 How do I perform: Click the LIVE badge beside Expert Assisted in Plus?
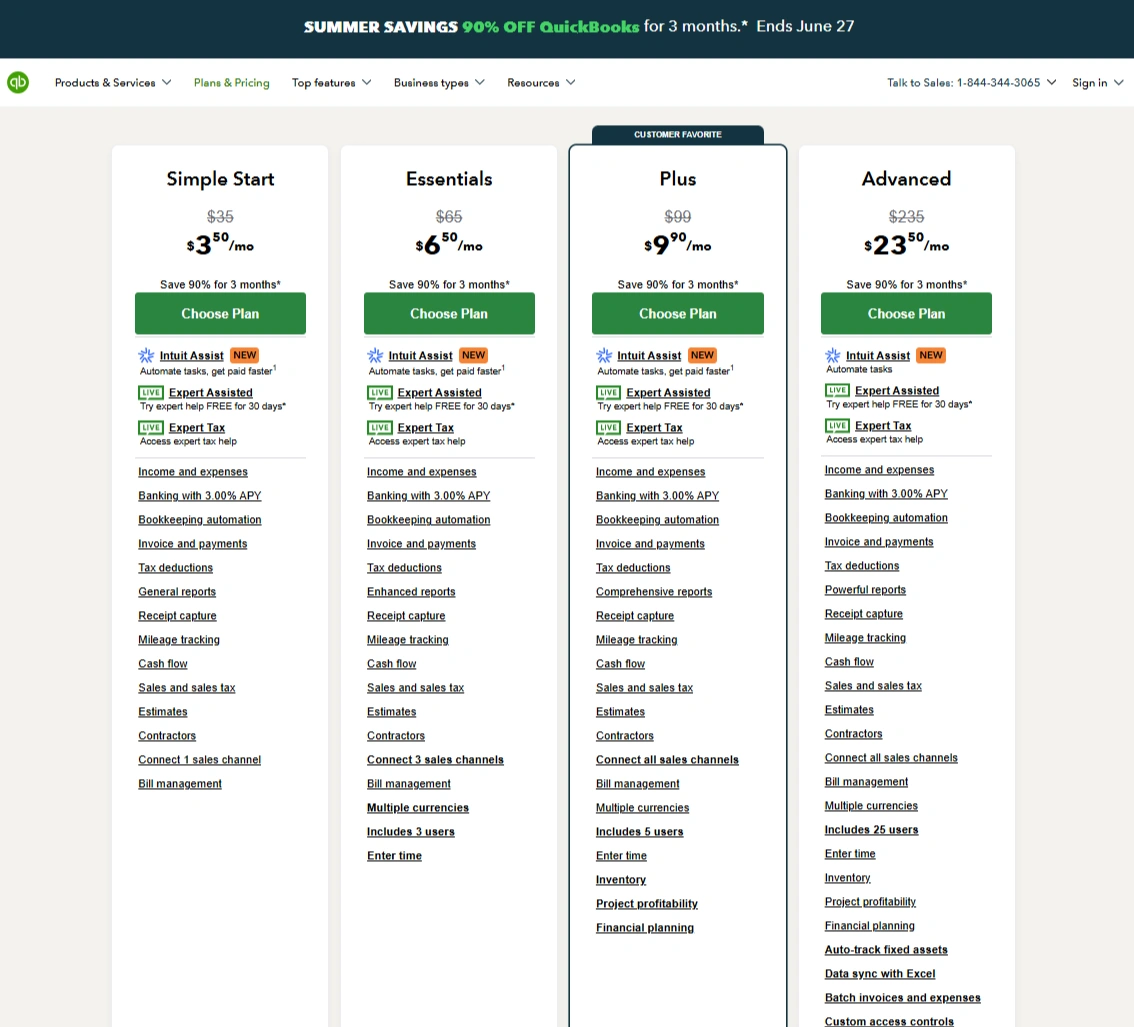[608, 393]
